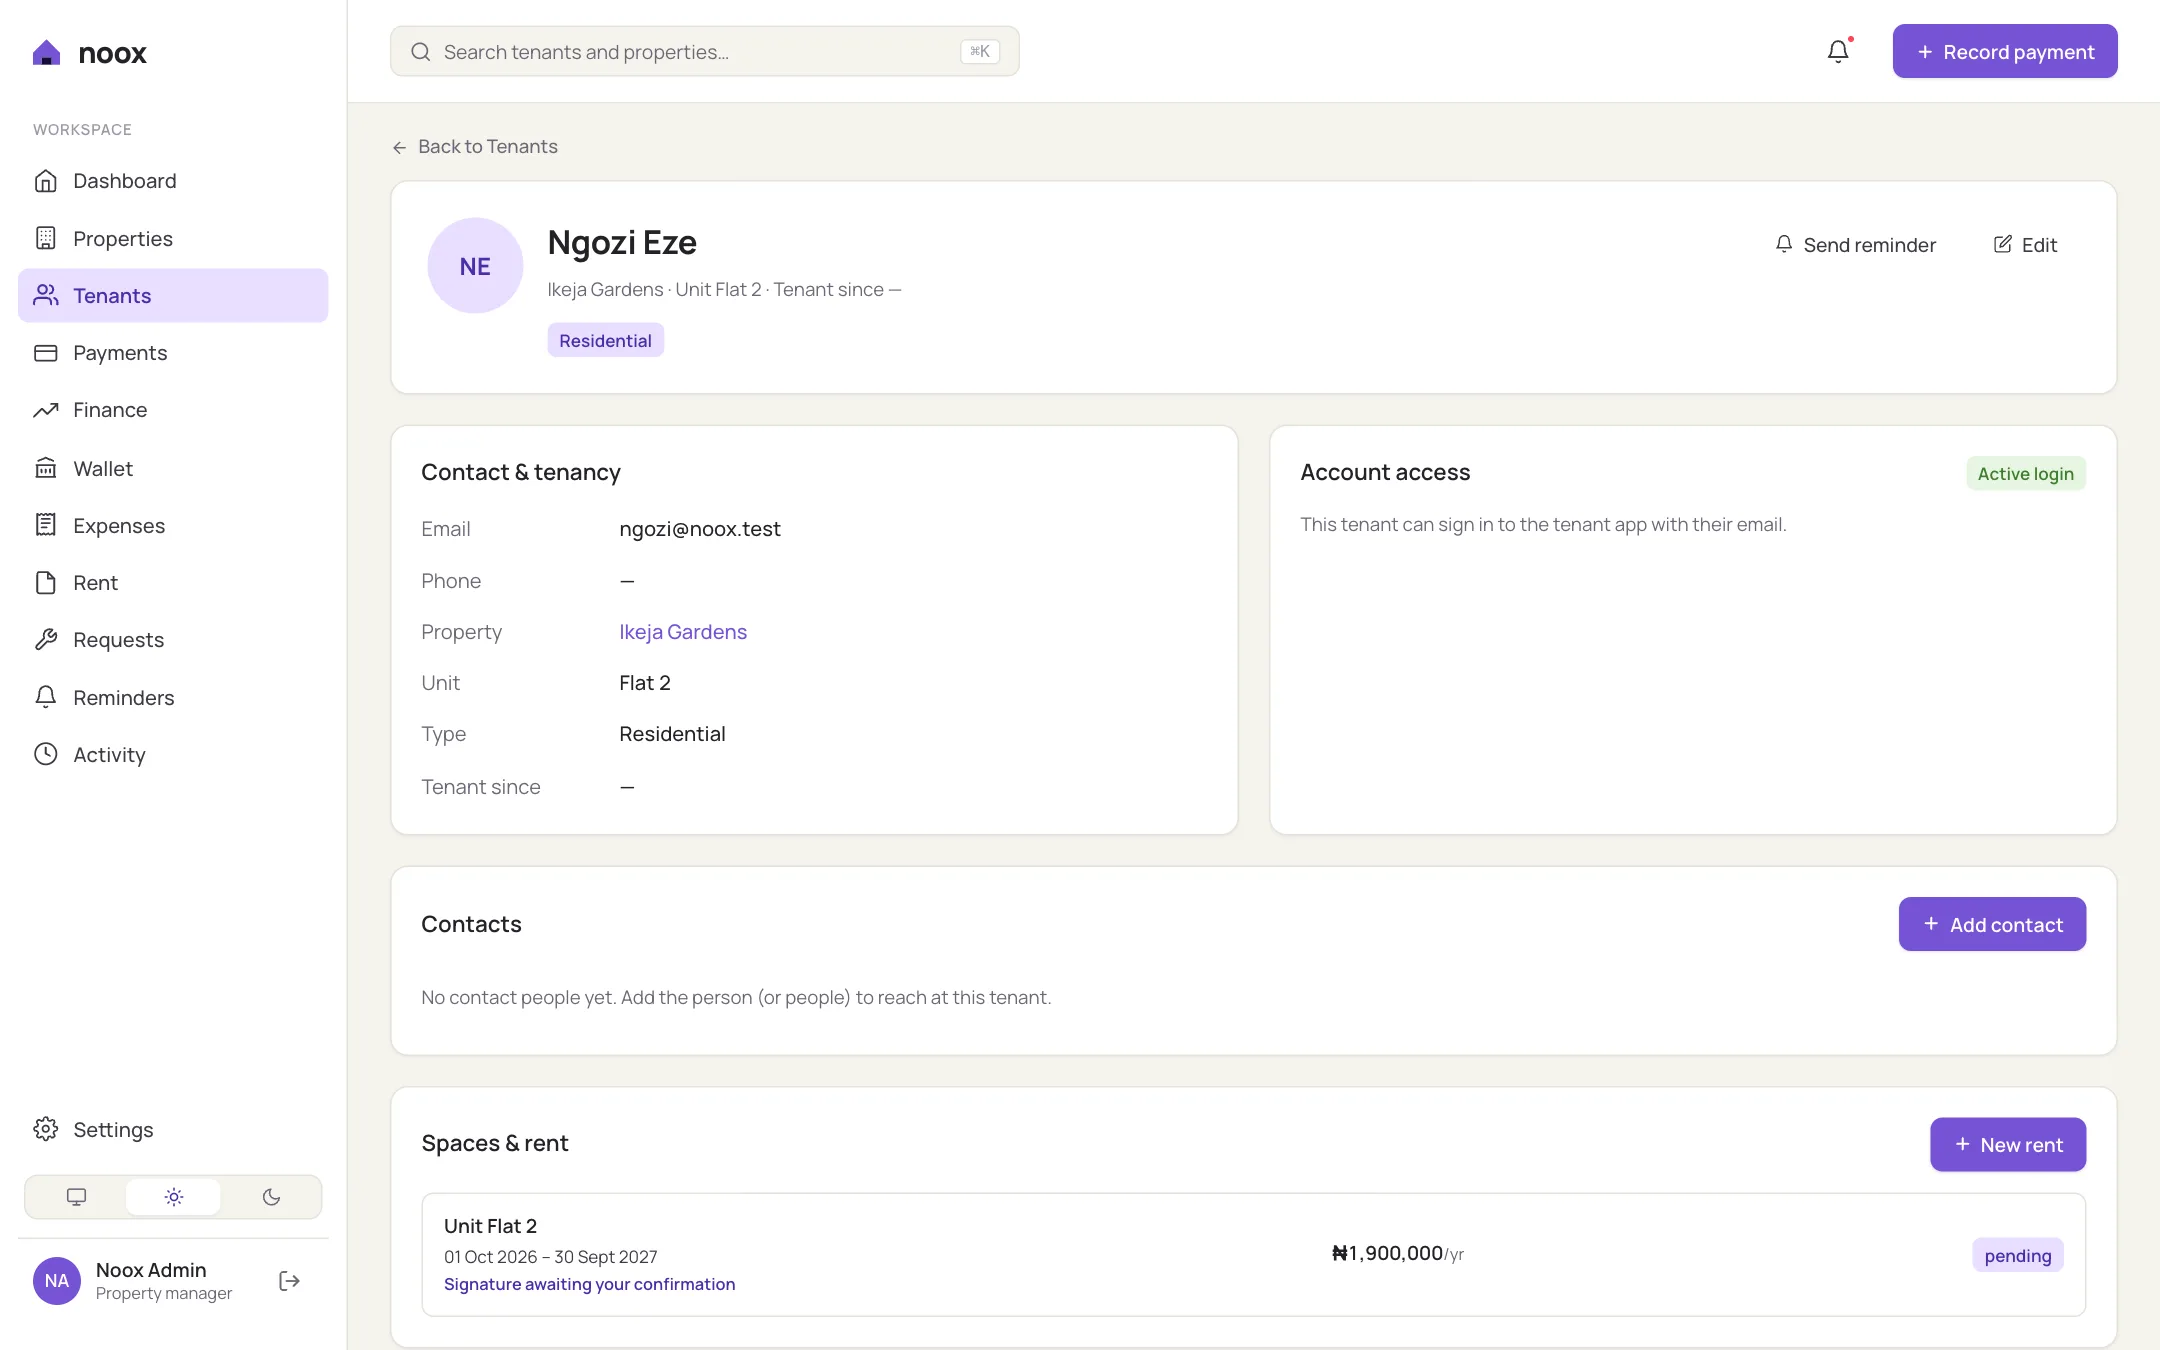This screenshot has height=1350, width=2160.
Task: Open the Activity menu item
Action: 173,754
